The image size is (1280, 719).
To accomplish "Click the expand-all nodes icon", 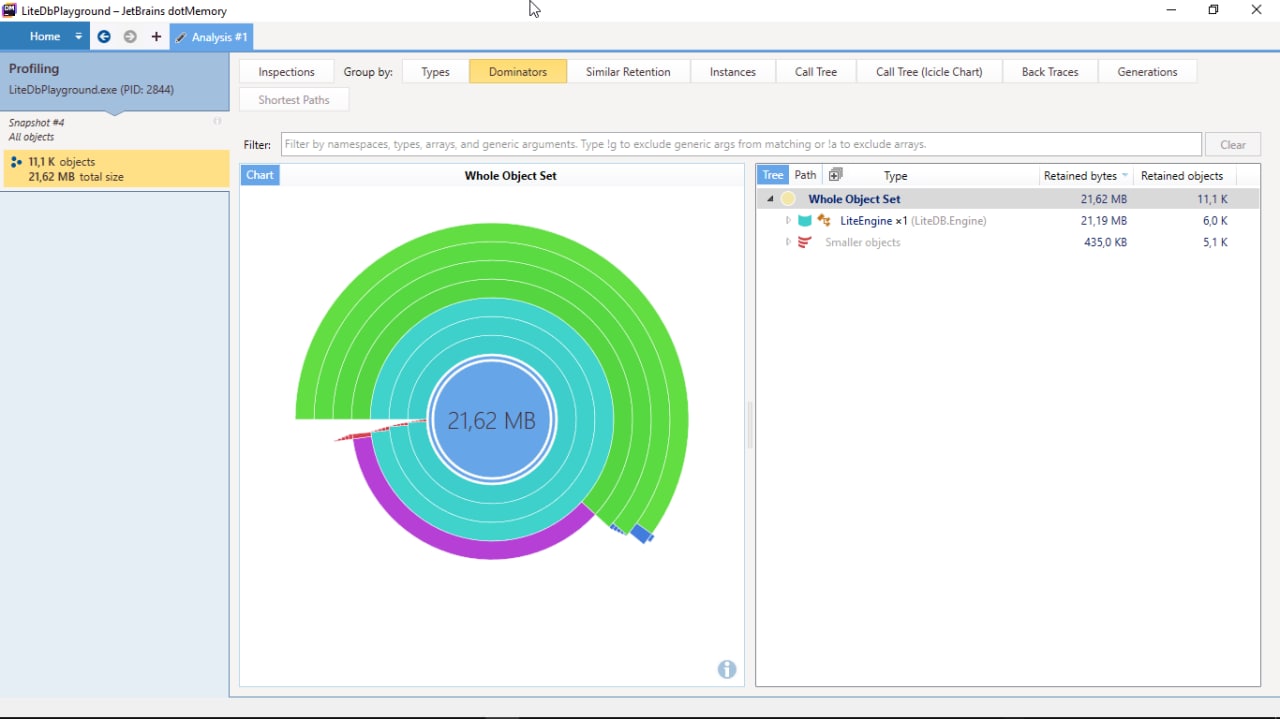I will tap(836, 175).
